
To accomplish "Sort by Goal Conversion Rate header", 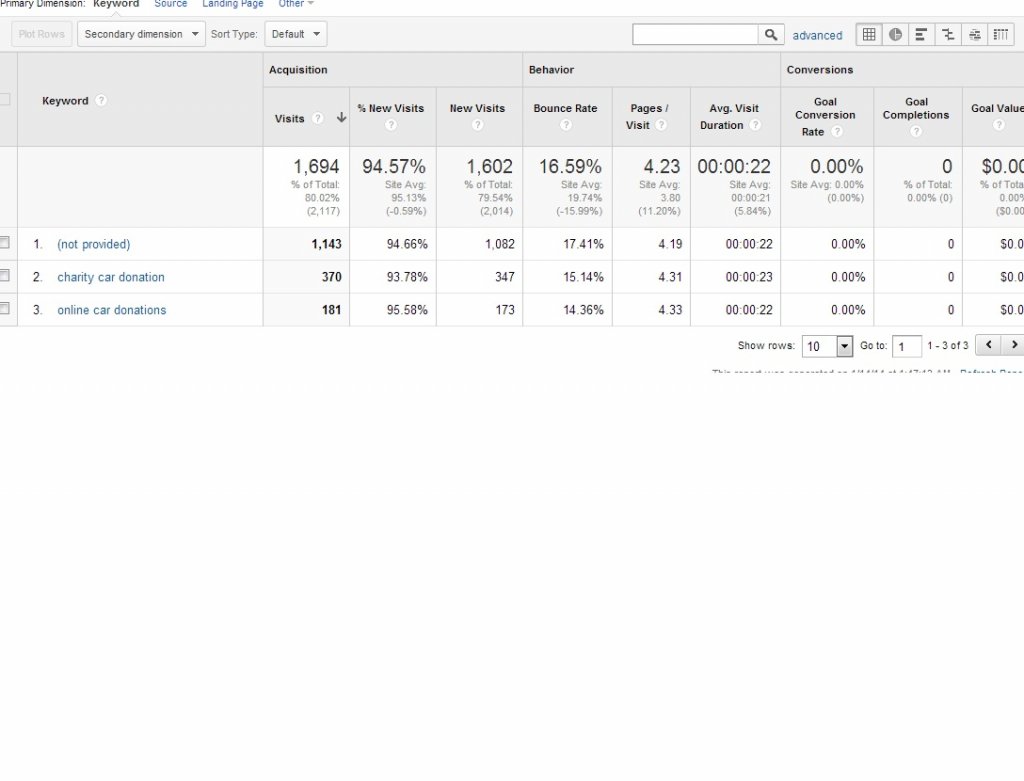I will 825,116.
